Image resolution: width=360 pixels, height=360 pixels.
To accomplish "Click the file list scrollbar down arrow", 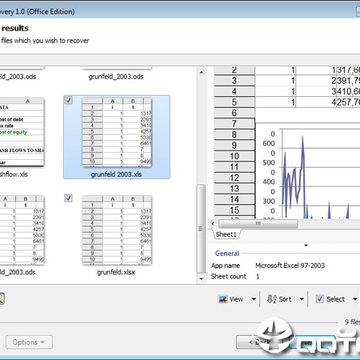I will pos(201,279).
